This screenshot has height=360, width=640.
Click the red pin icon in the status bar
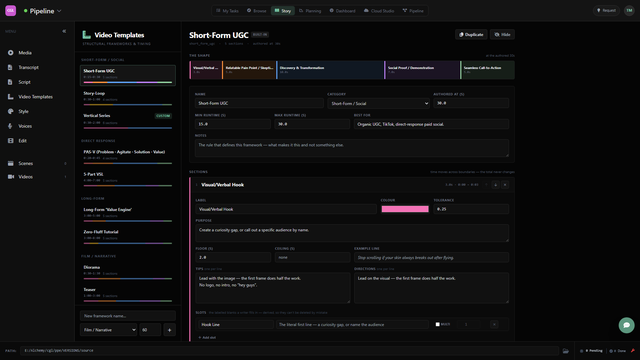pyautogui.click(x=632, y=351)
